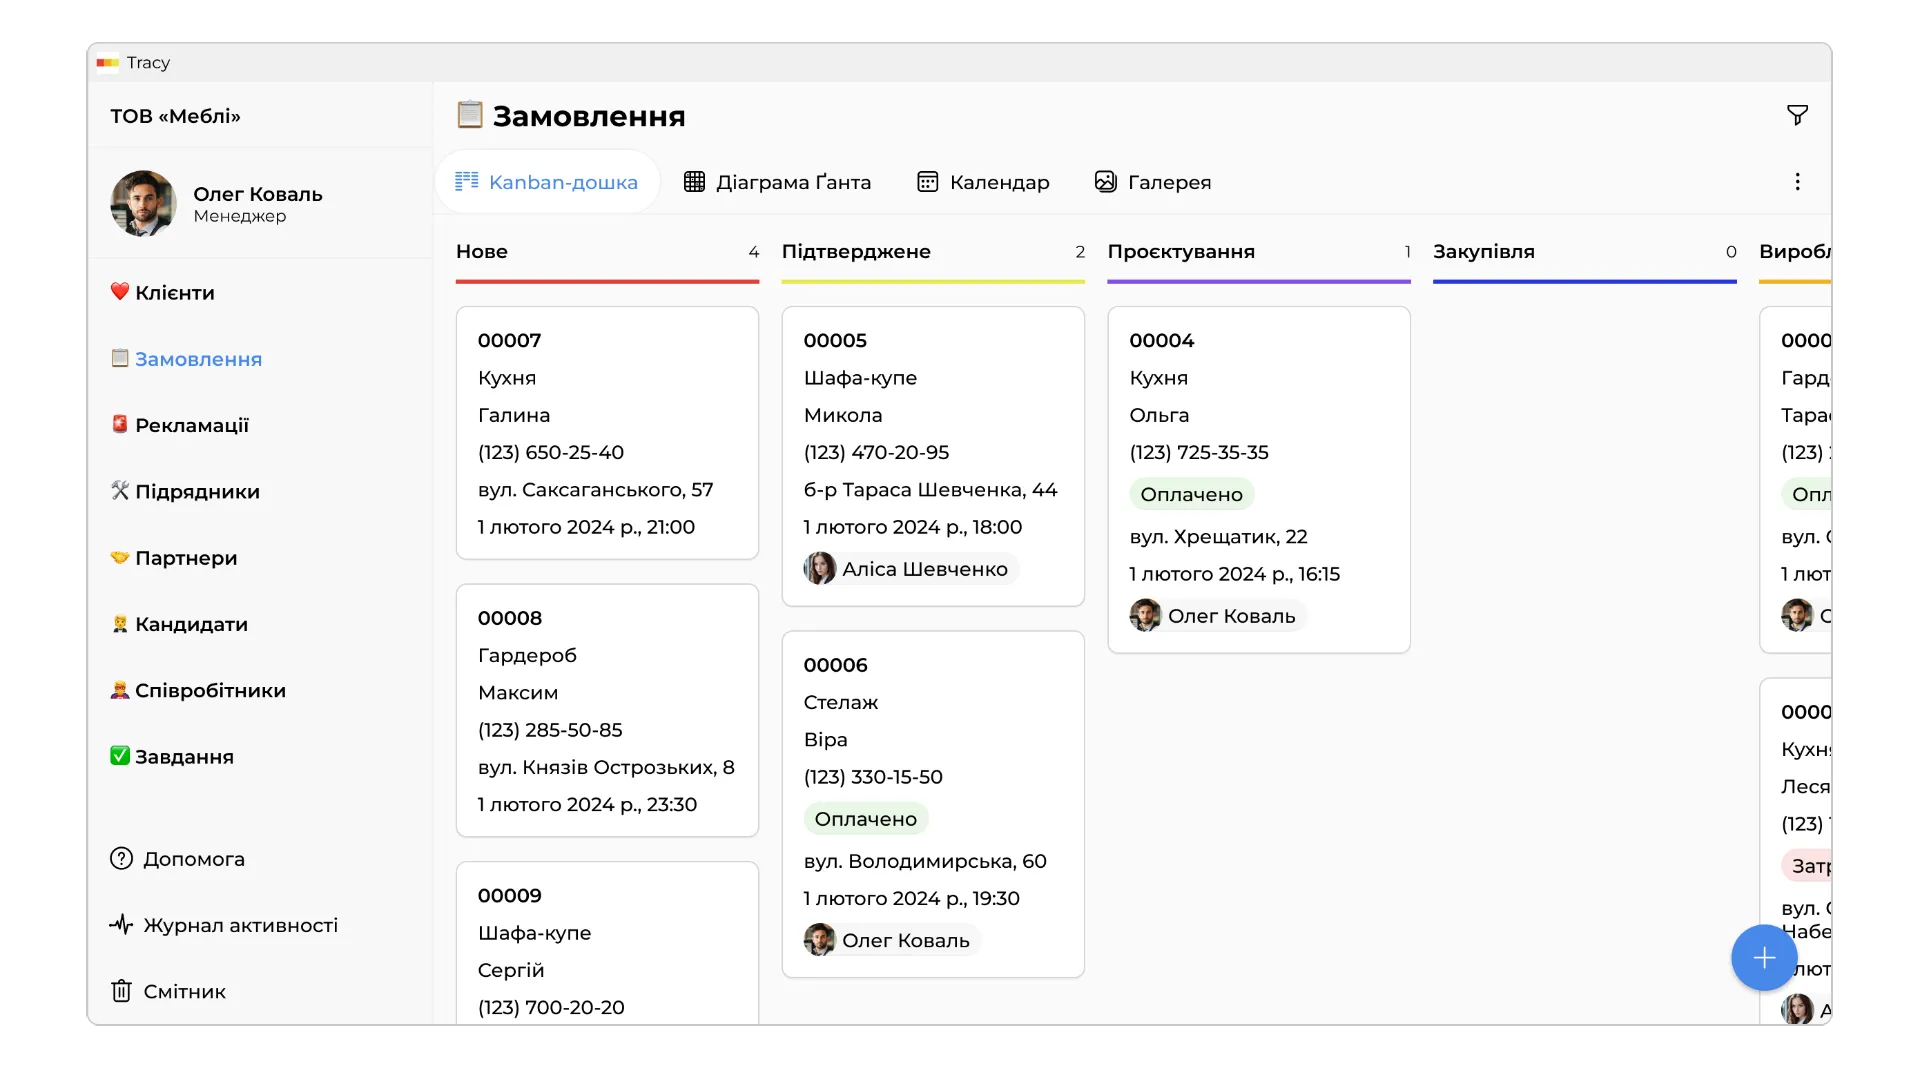This screenshot has width=1920, height=1067.
Task: Click the blue plus add order button
Action: tap(1764, 958)
